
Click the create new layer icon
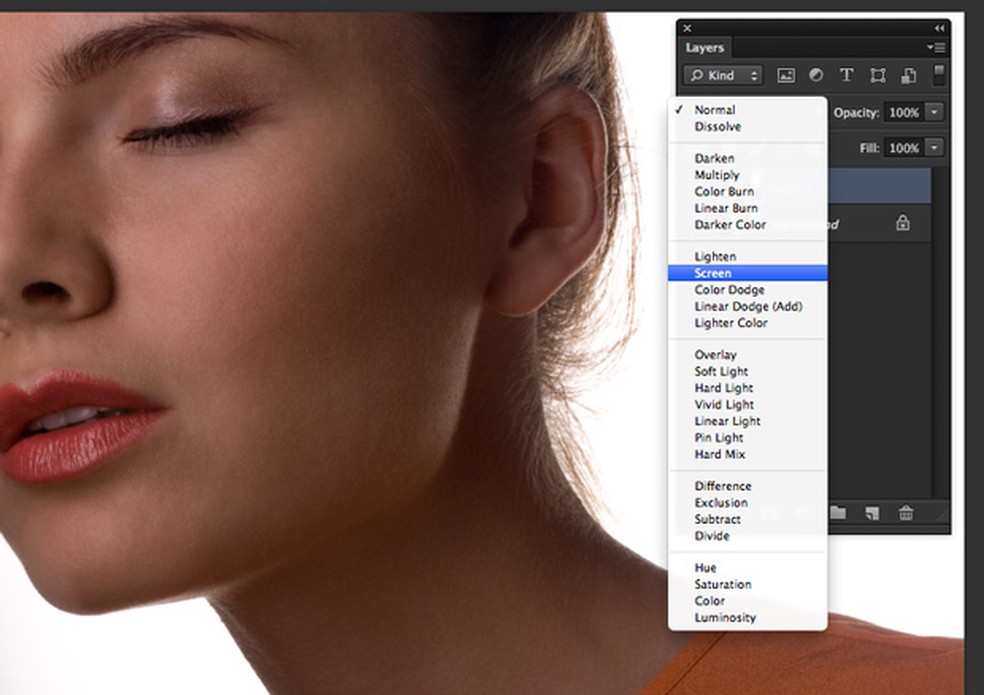pos(872,513)
